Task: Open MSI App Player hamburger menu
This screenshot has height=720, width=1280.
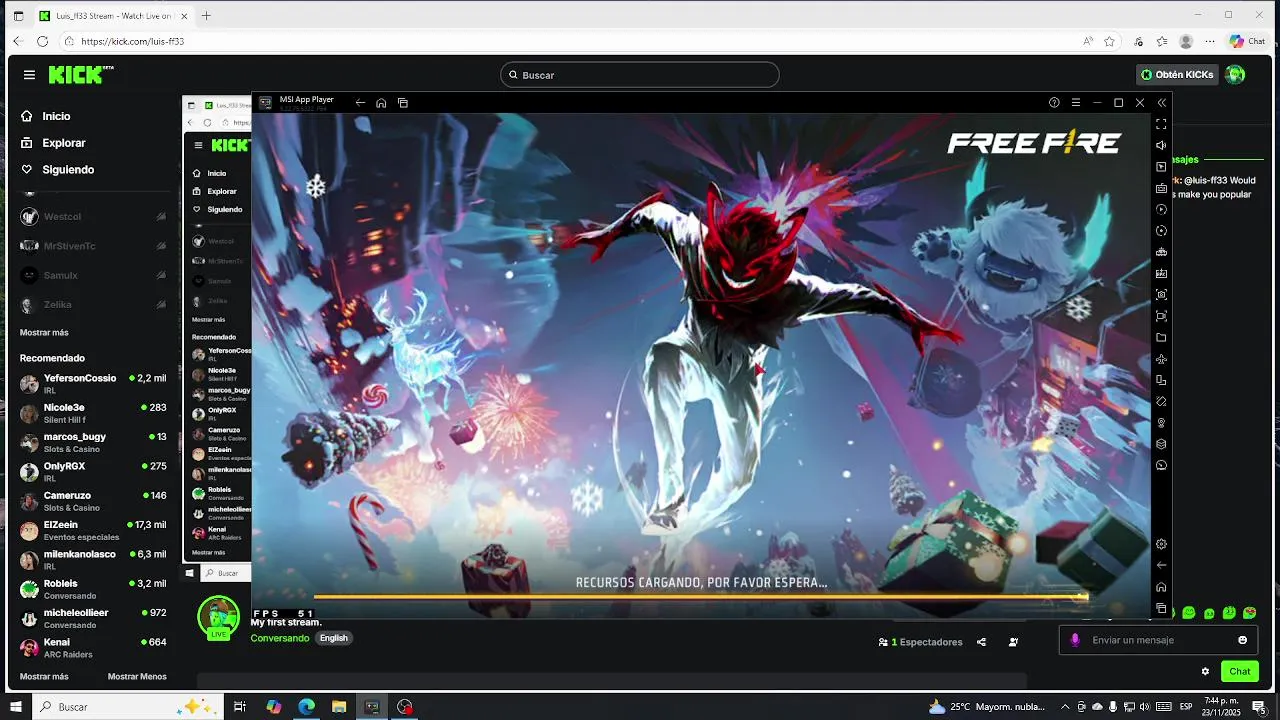Action: pos(1076,102)
